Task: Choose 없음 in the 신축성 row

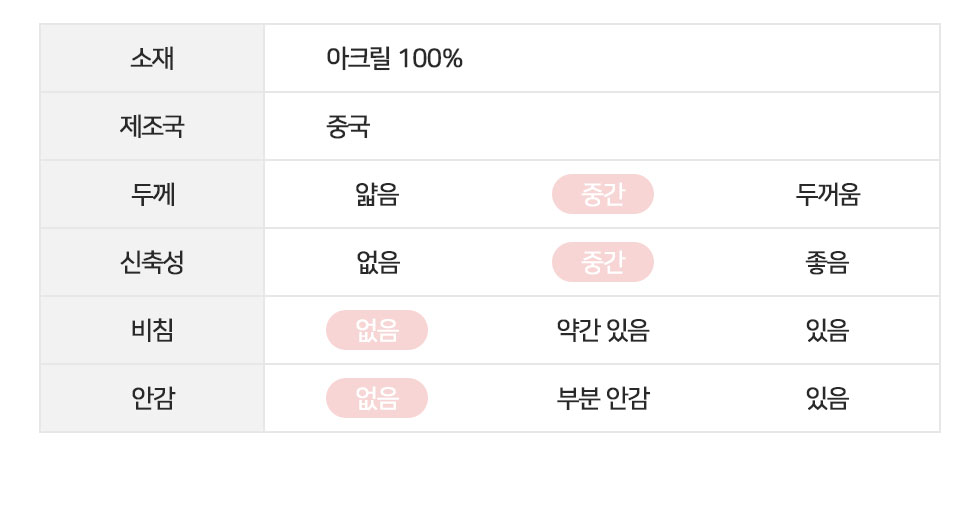Action: tap(378, 262)
